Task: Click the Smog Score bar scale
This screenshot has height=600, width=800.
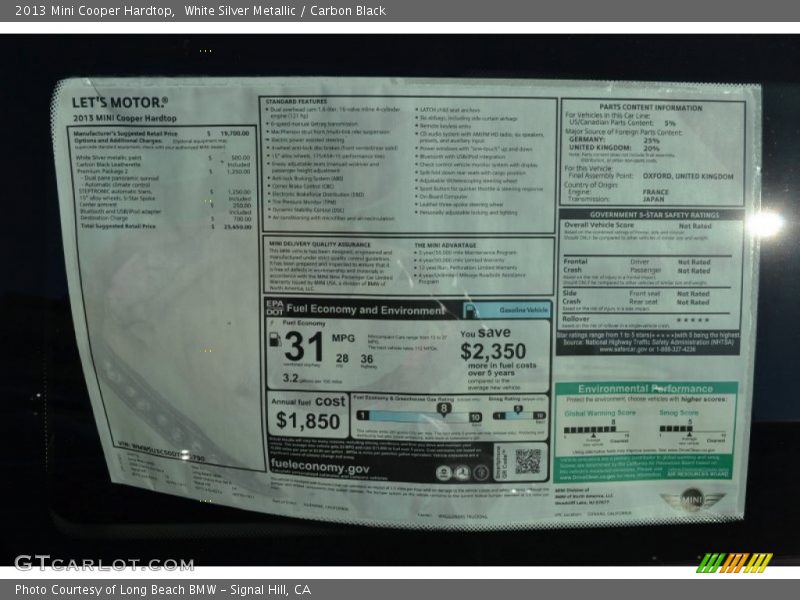Action: coord(691,430)
